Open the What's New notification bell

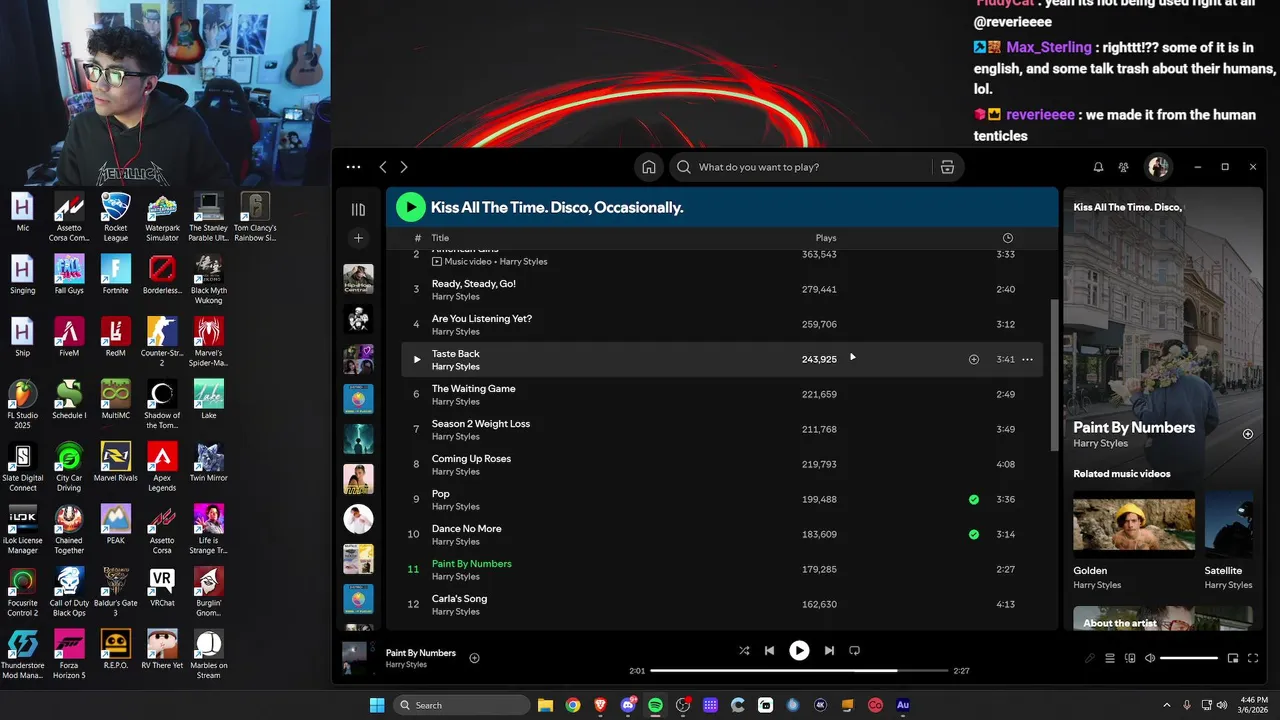coord(1098,167)
